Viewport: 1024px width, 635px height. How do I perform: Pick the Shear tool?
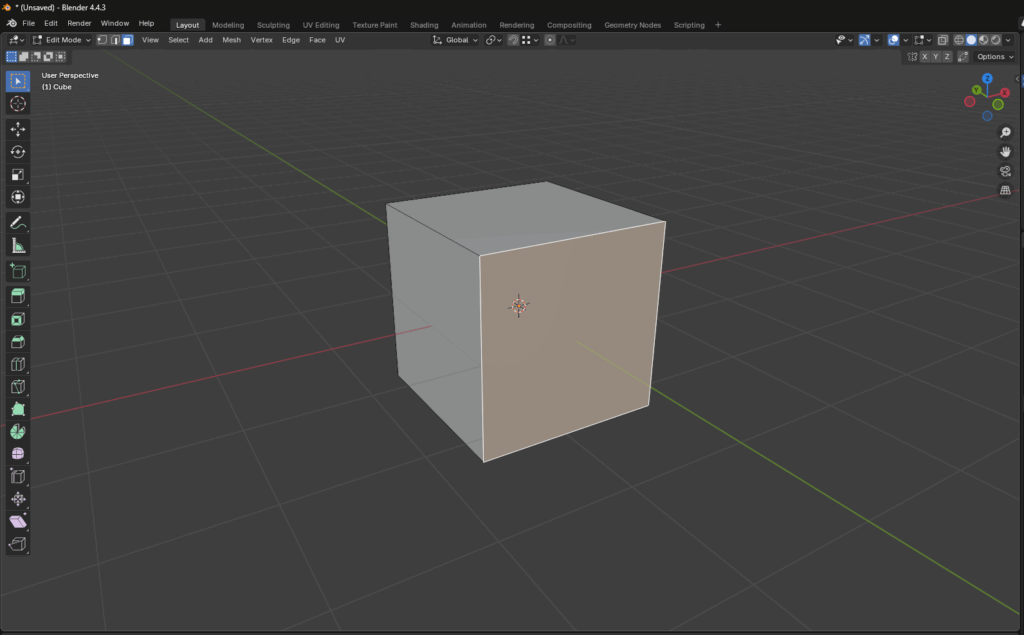18,521
